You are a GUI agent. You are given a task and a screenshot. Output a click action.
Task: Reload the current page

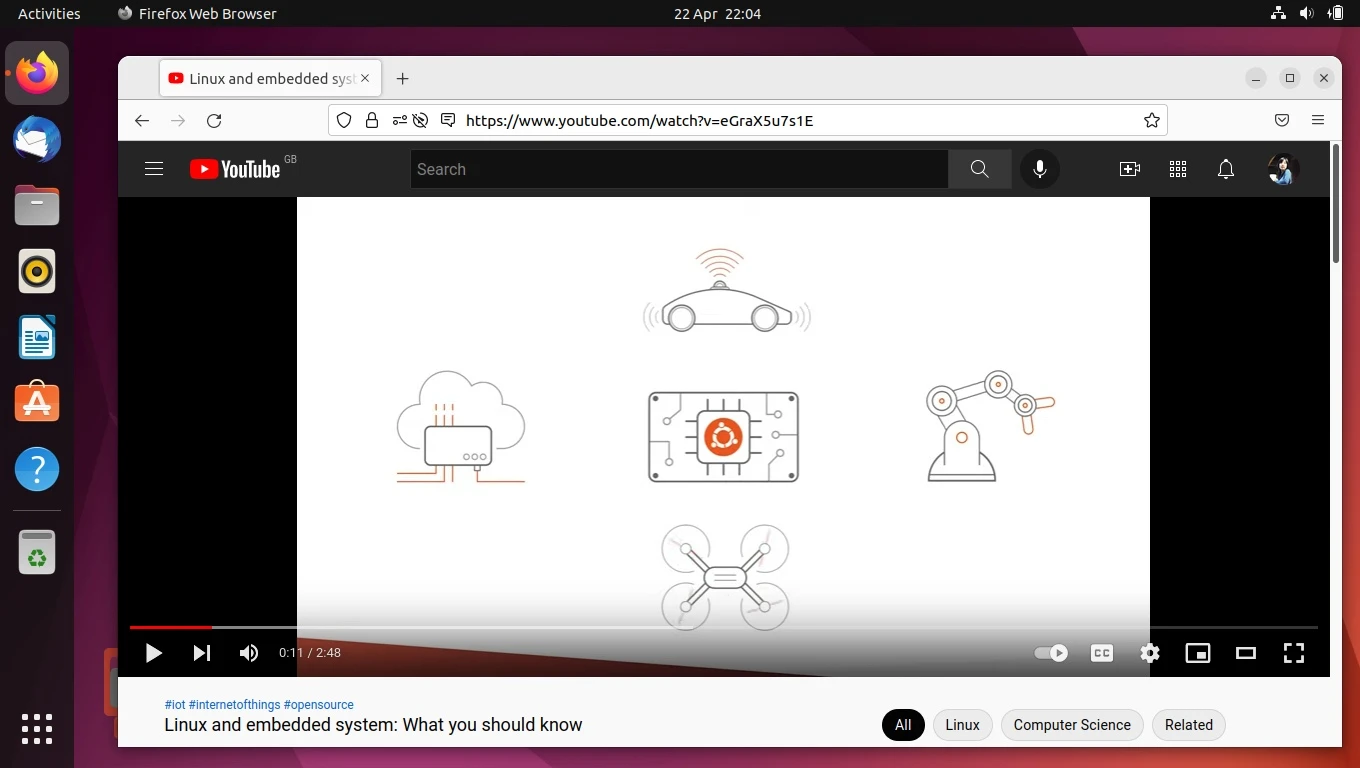[214, 120]
